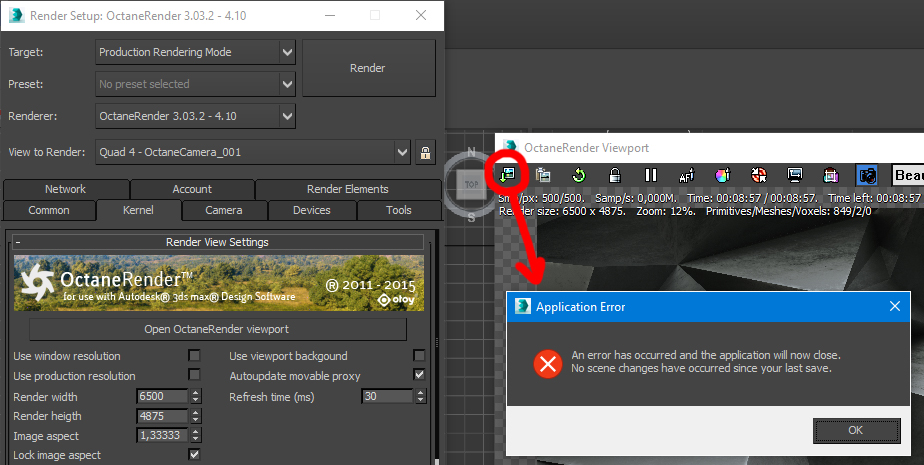Select the material color picker tool
This screenshot has height=465, width=924.
[722, 175]
